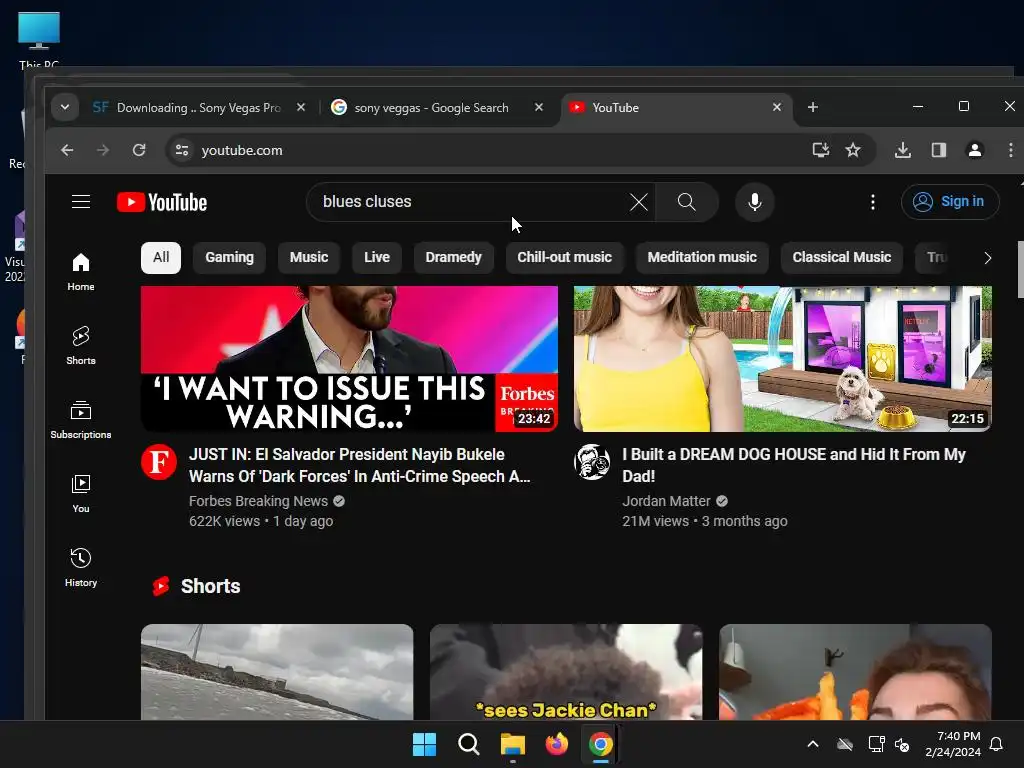Open History from the sidebar
The image size is (1024, 768).
pos(80,568)
